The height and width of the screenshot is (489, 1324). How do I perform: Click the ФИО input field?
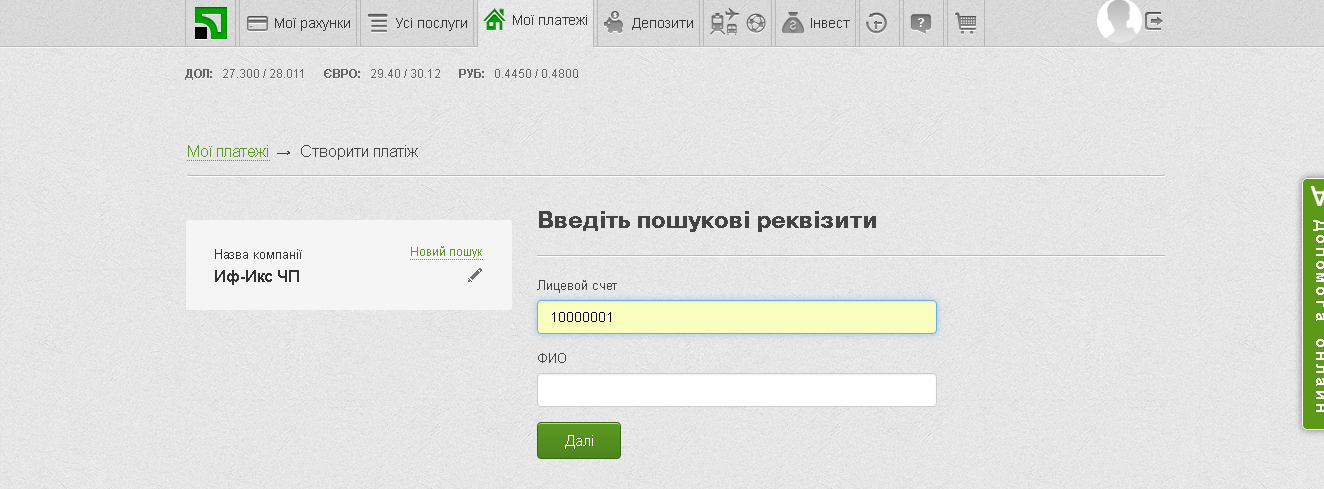[x=736, y=390]
